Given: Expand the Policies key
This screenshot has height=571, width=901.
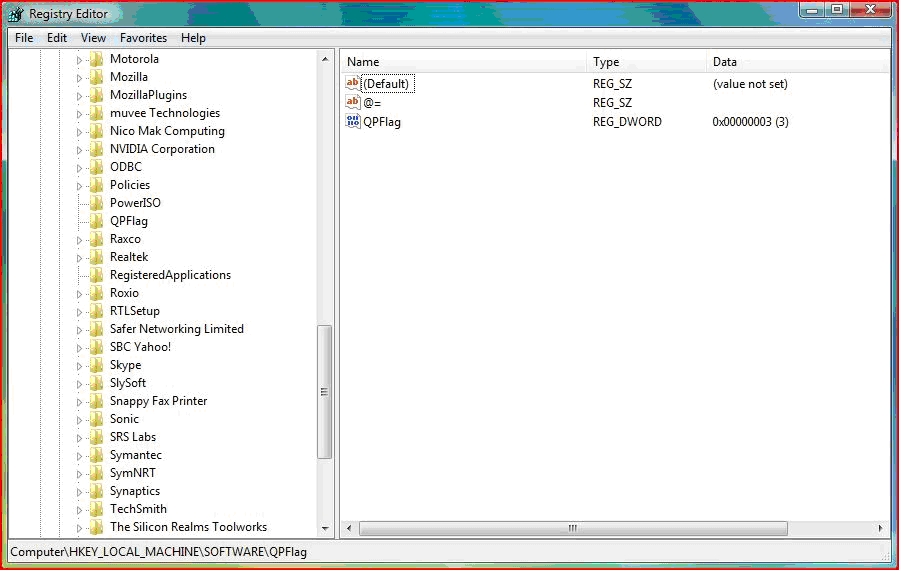Looking at the screenshot, I should [x=79, y=186].
